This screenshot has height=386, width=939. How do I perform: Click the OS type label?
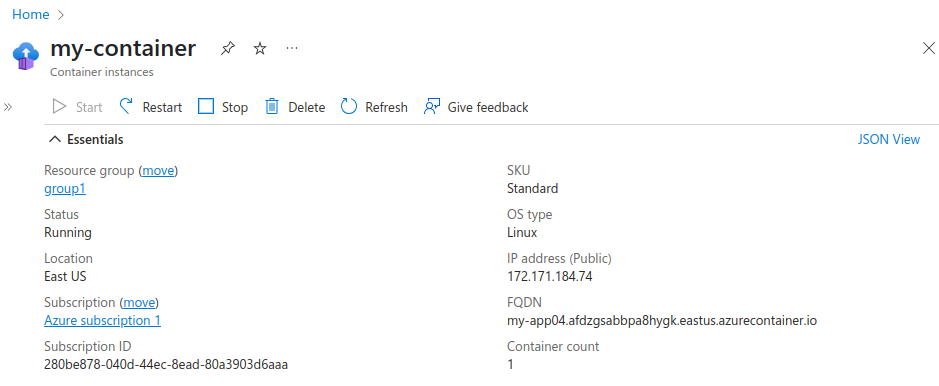pyautogui.click(x=529, y=214)
